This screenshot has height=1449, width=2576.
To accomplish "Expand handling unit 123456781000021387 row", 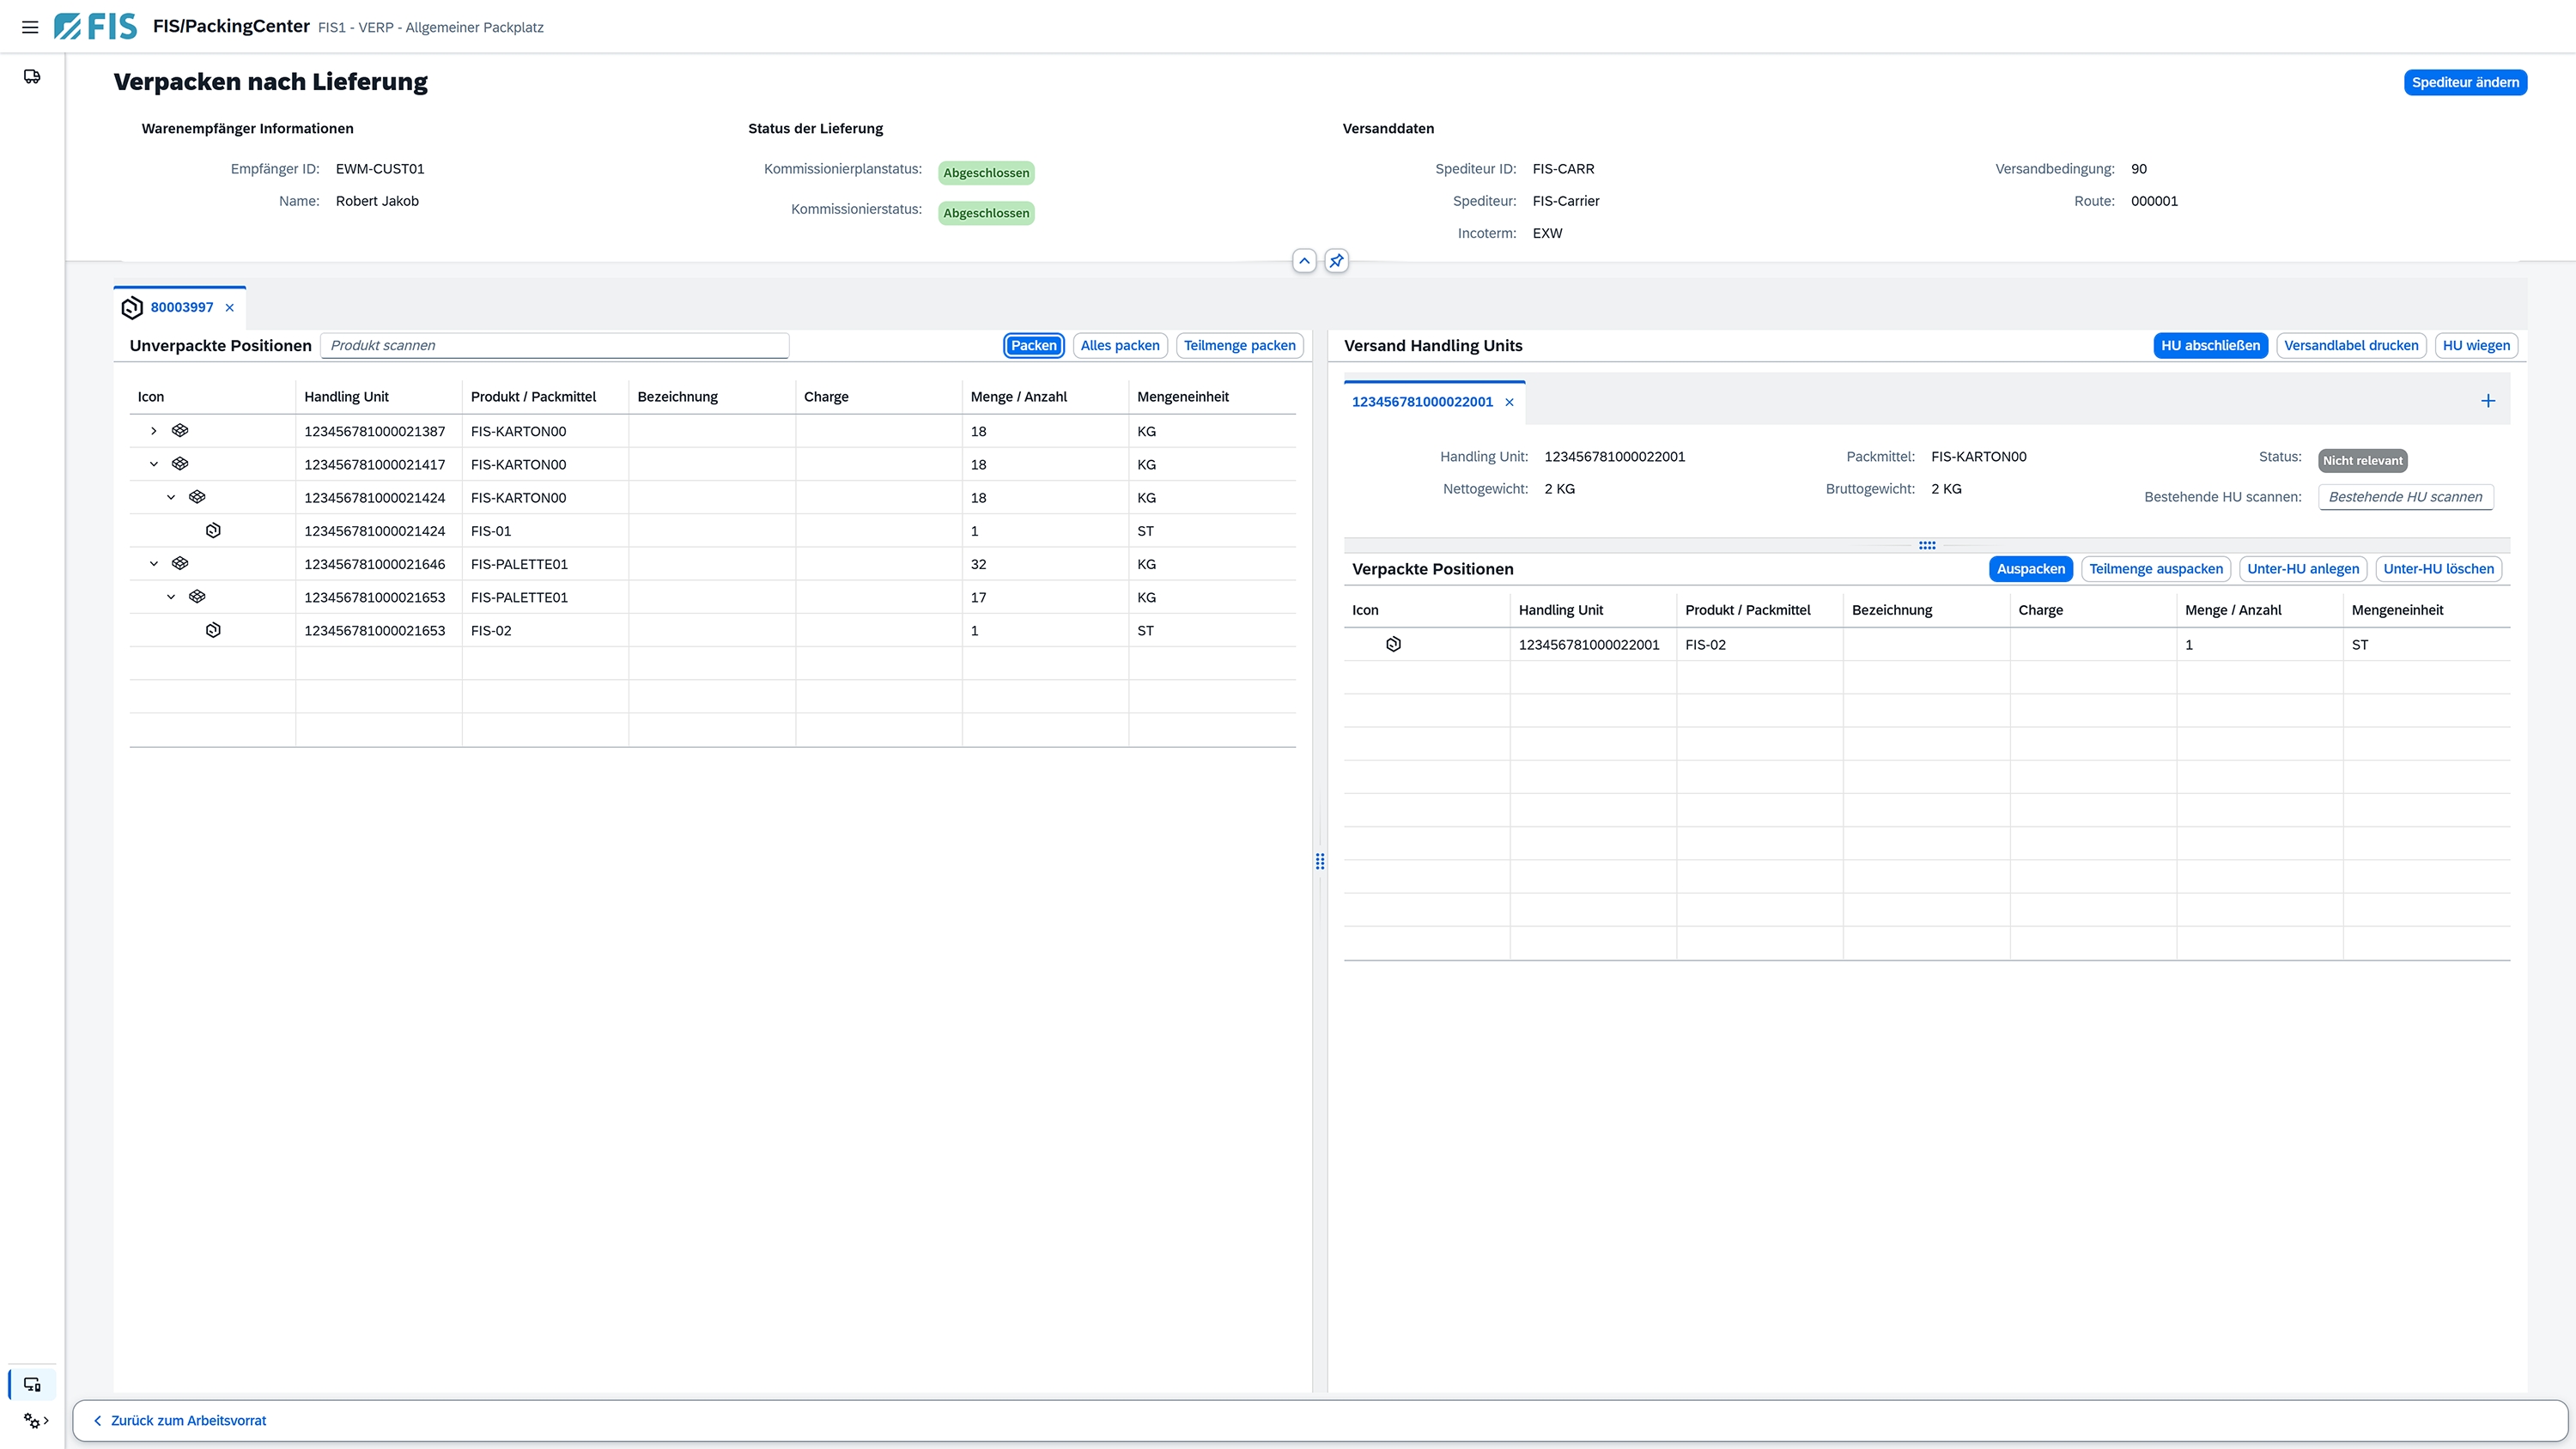I will (x=153, y=431).
